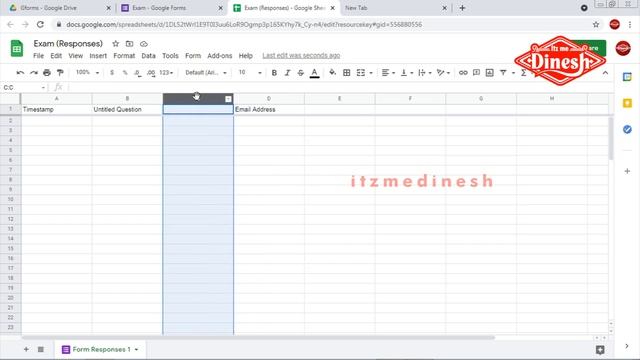Open text rotation dropdown
Viewport: 640px width, 360px height.
(x=443, y=73)
